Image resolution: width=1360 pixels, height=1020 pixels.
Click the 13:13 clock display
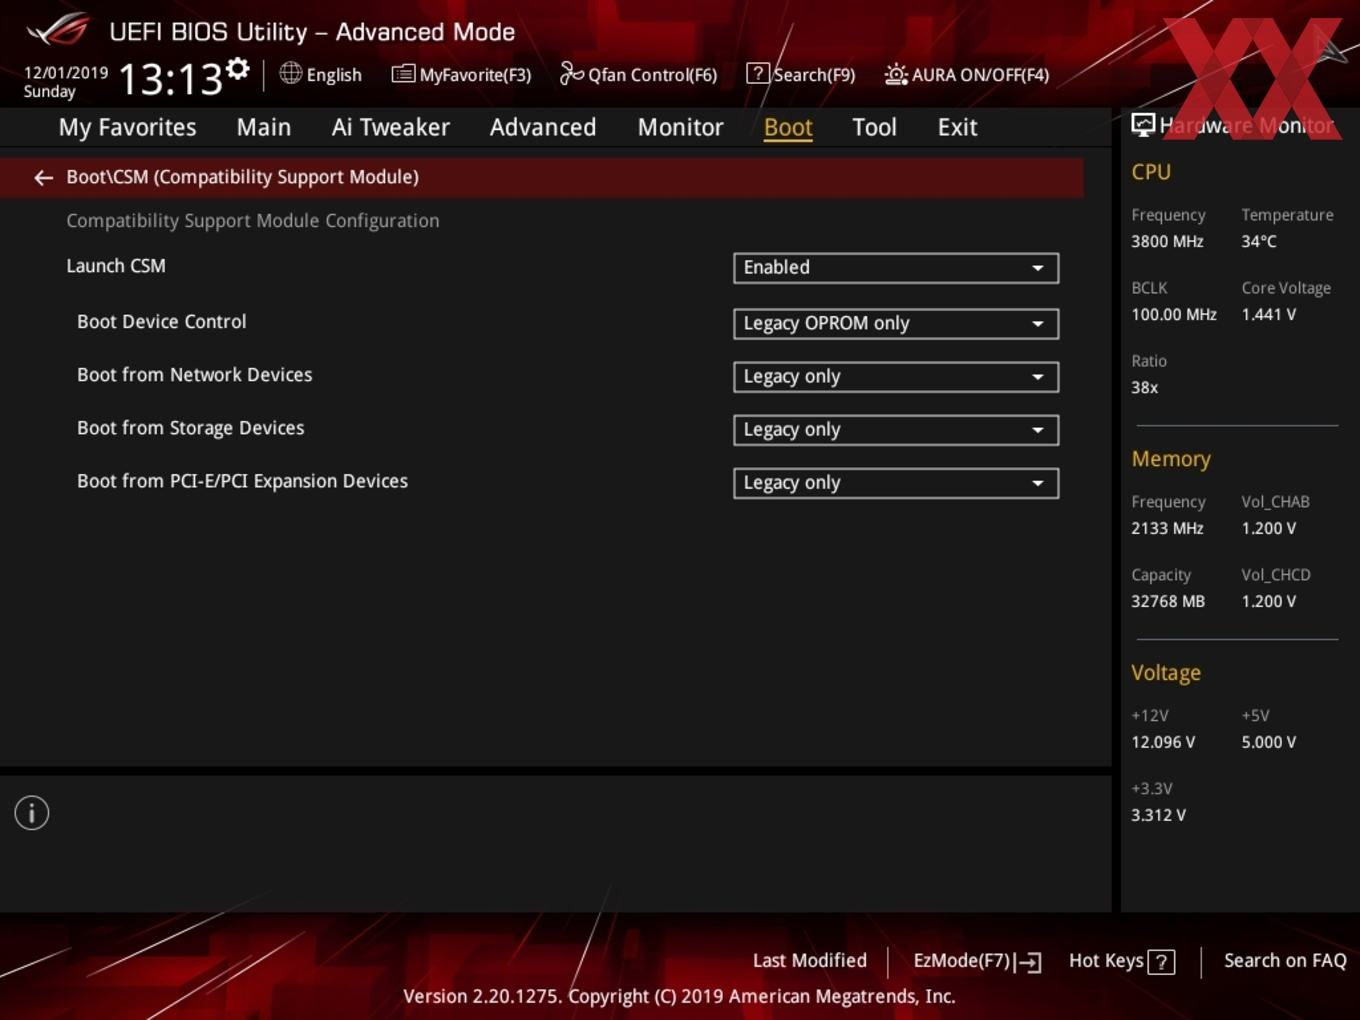170,80
